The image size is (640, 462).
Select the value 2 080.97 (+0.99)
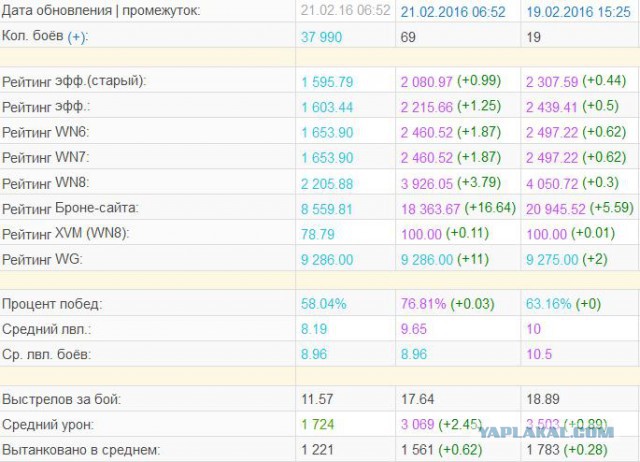(x=451, y=81)
